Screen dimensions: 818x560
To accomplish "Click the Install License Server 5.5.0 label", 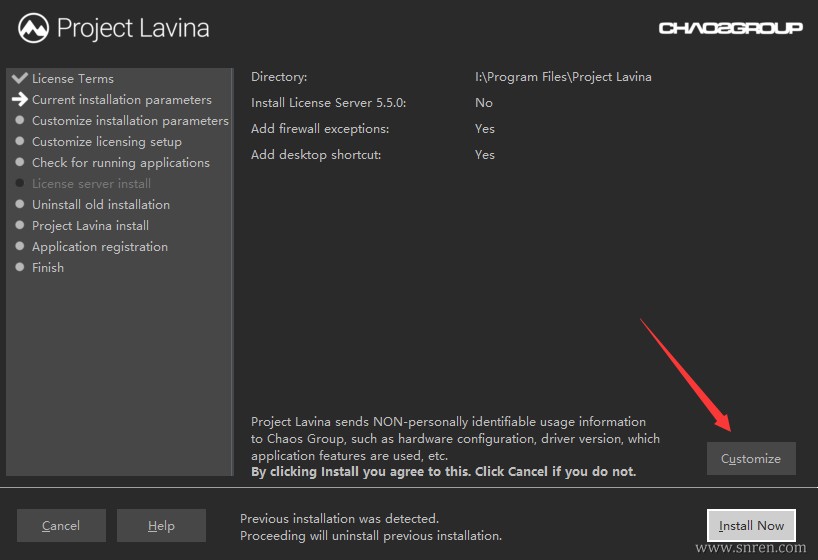I will 329,103.
